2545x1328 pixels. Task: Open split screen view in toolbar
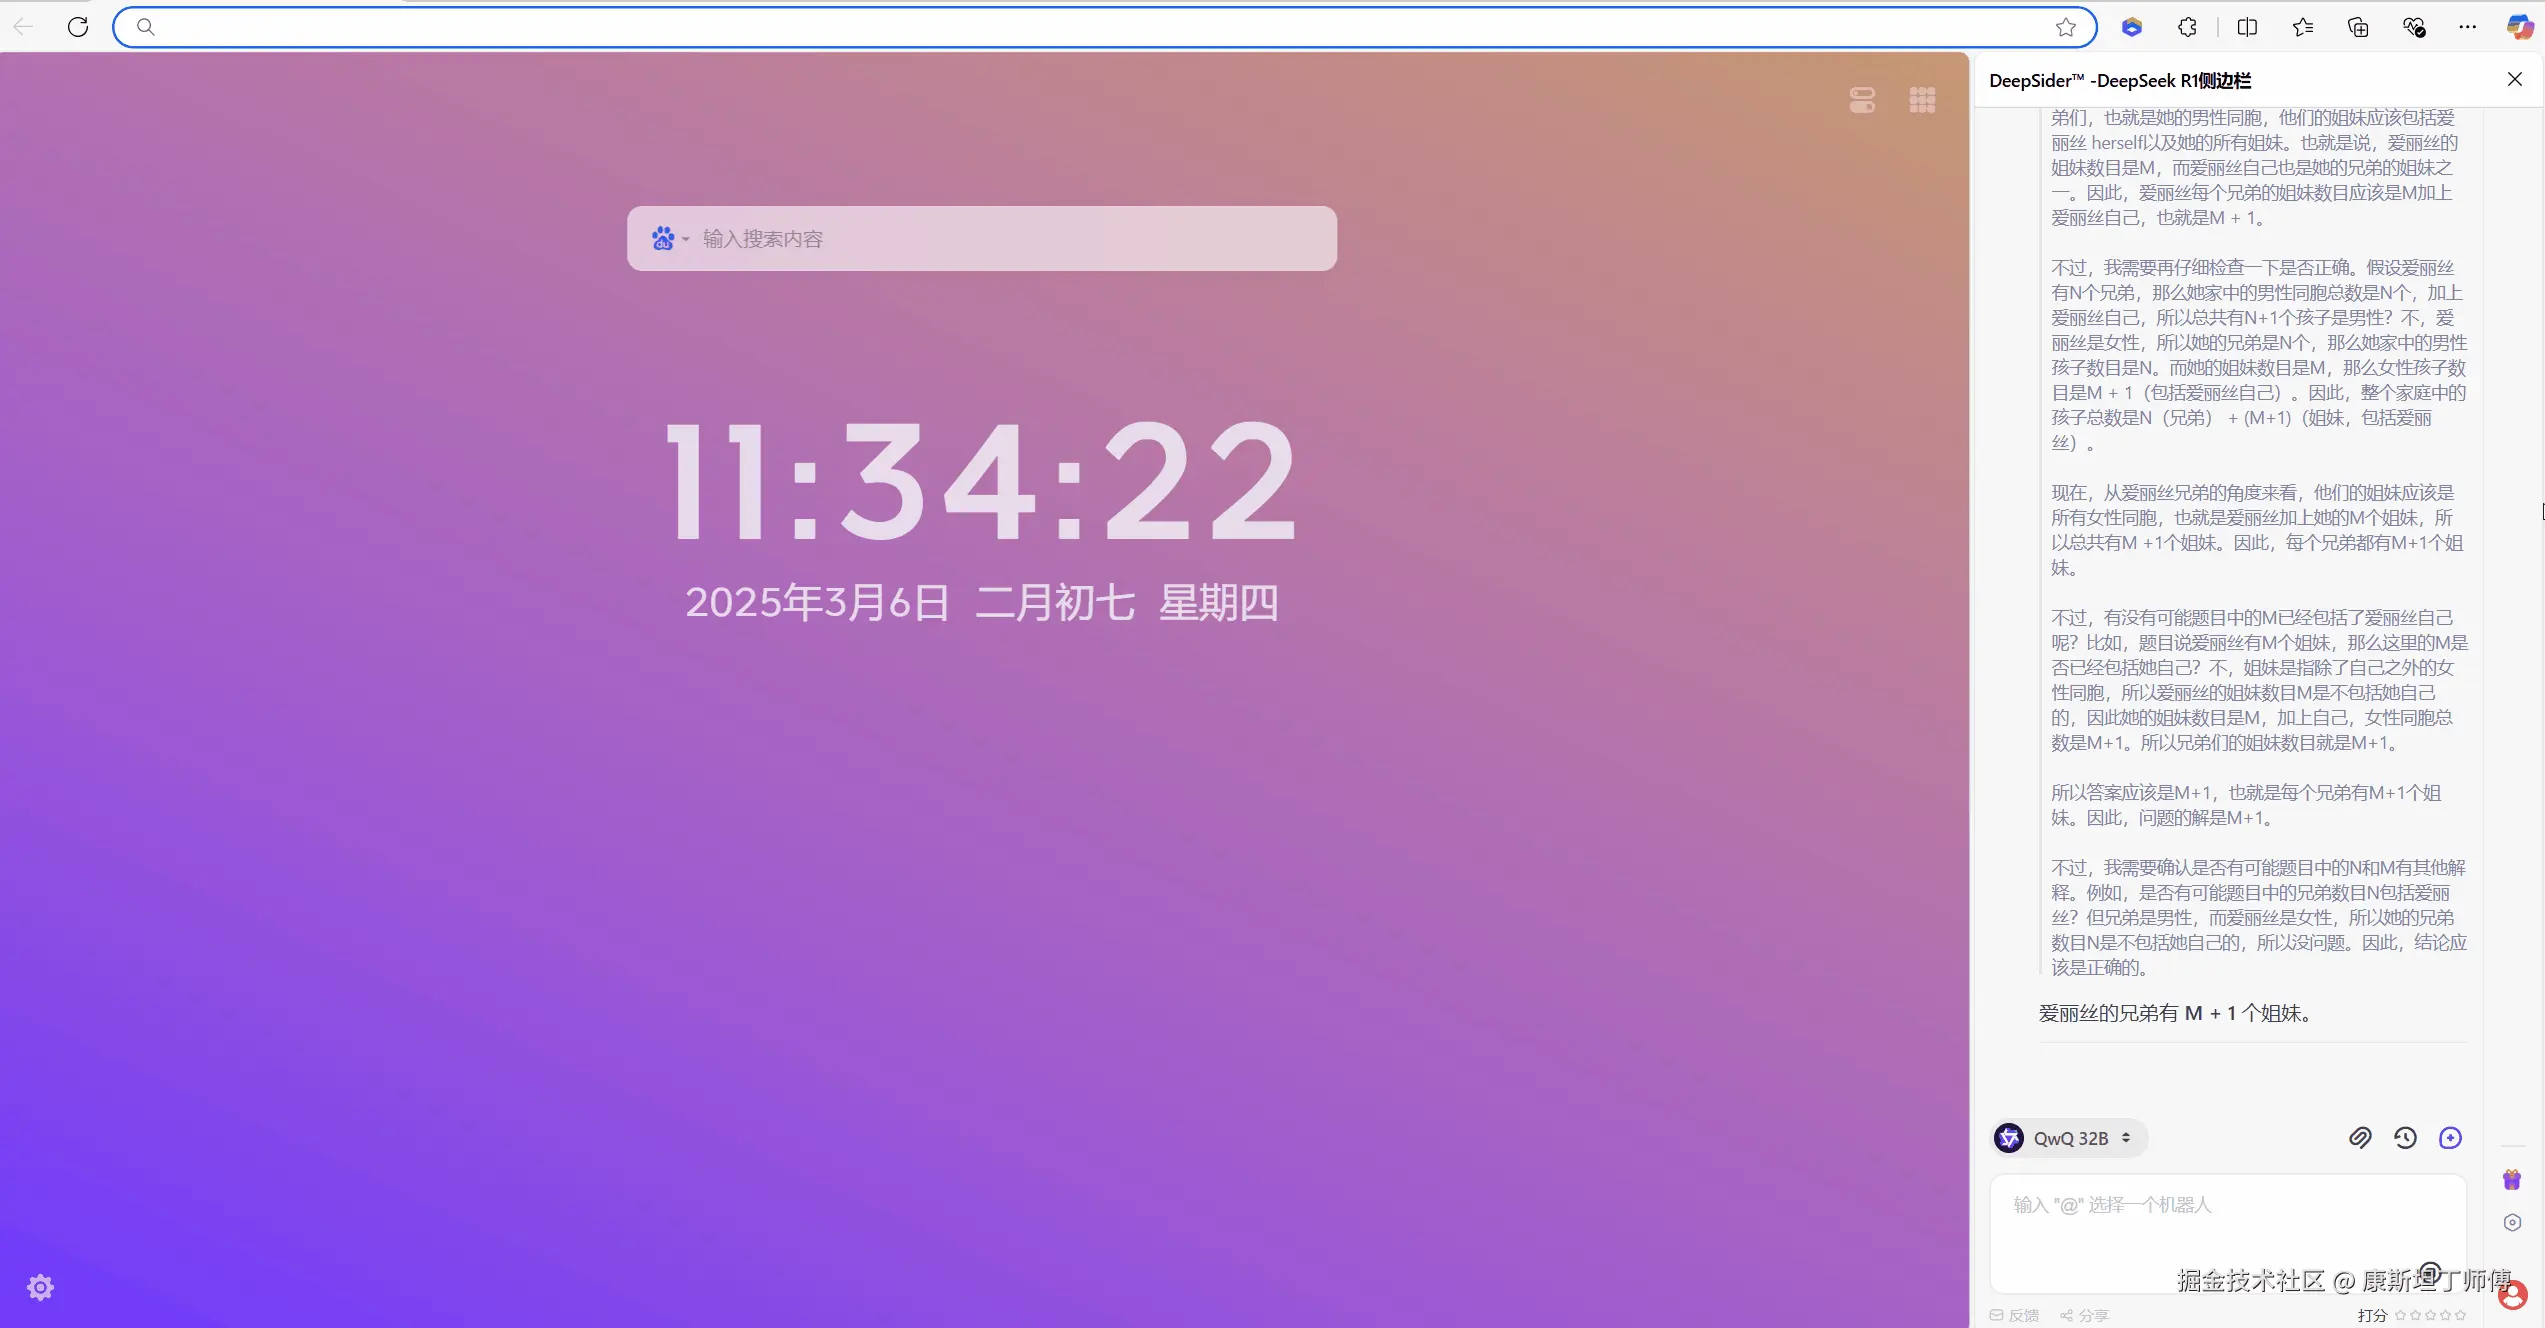[x=2247, y=27]
